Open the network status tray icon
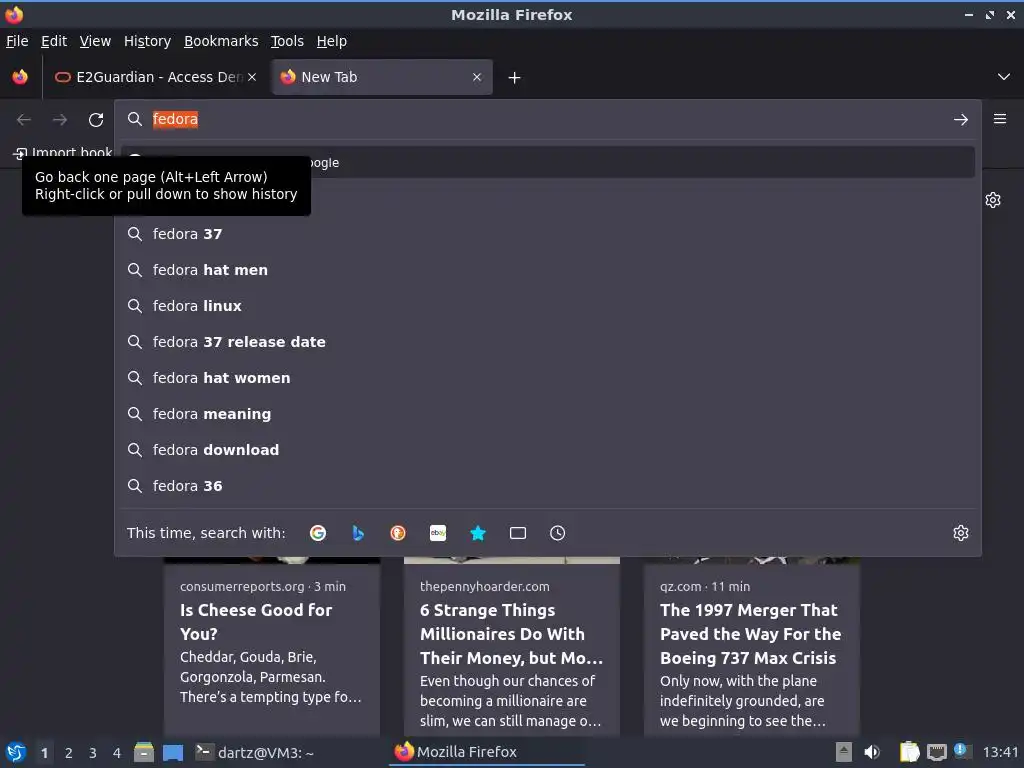The width and height of the screenshot is (1024, 768). 936,752
